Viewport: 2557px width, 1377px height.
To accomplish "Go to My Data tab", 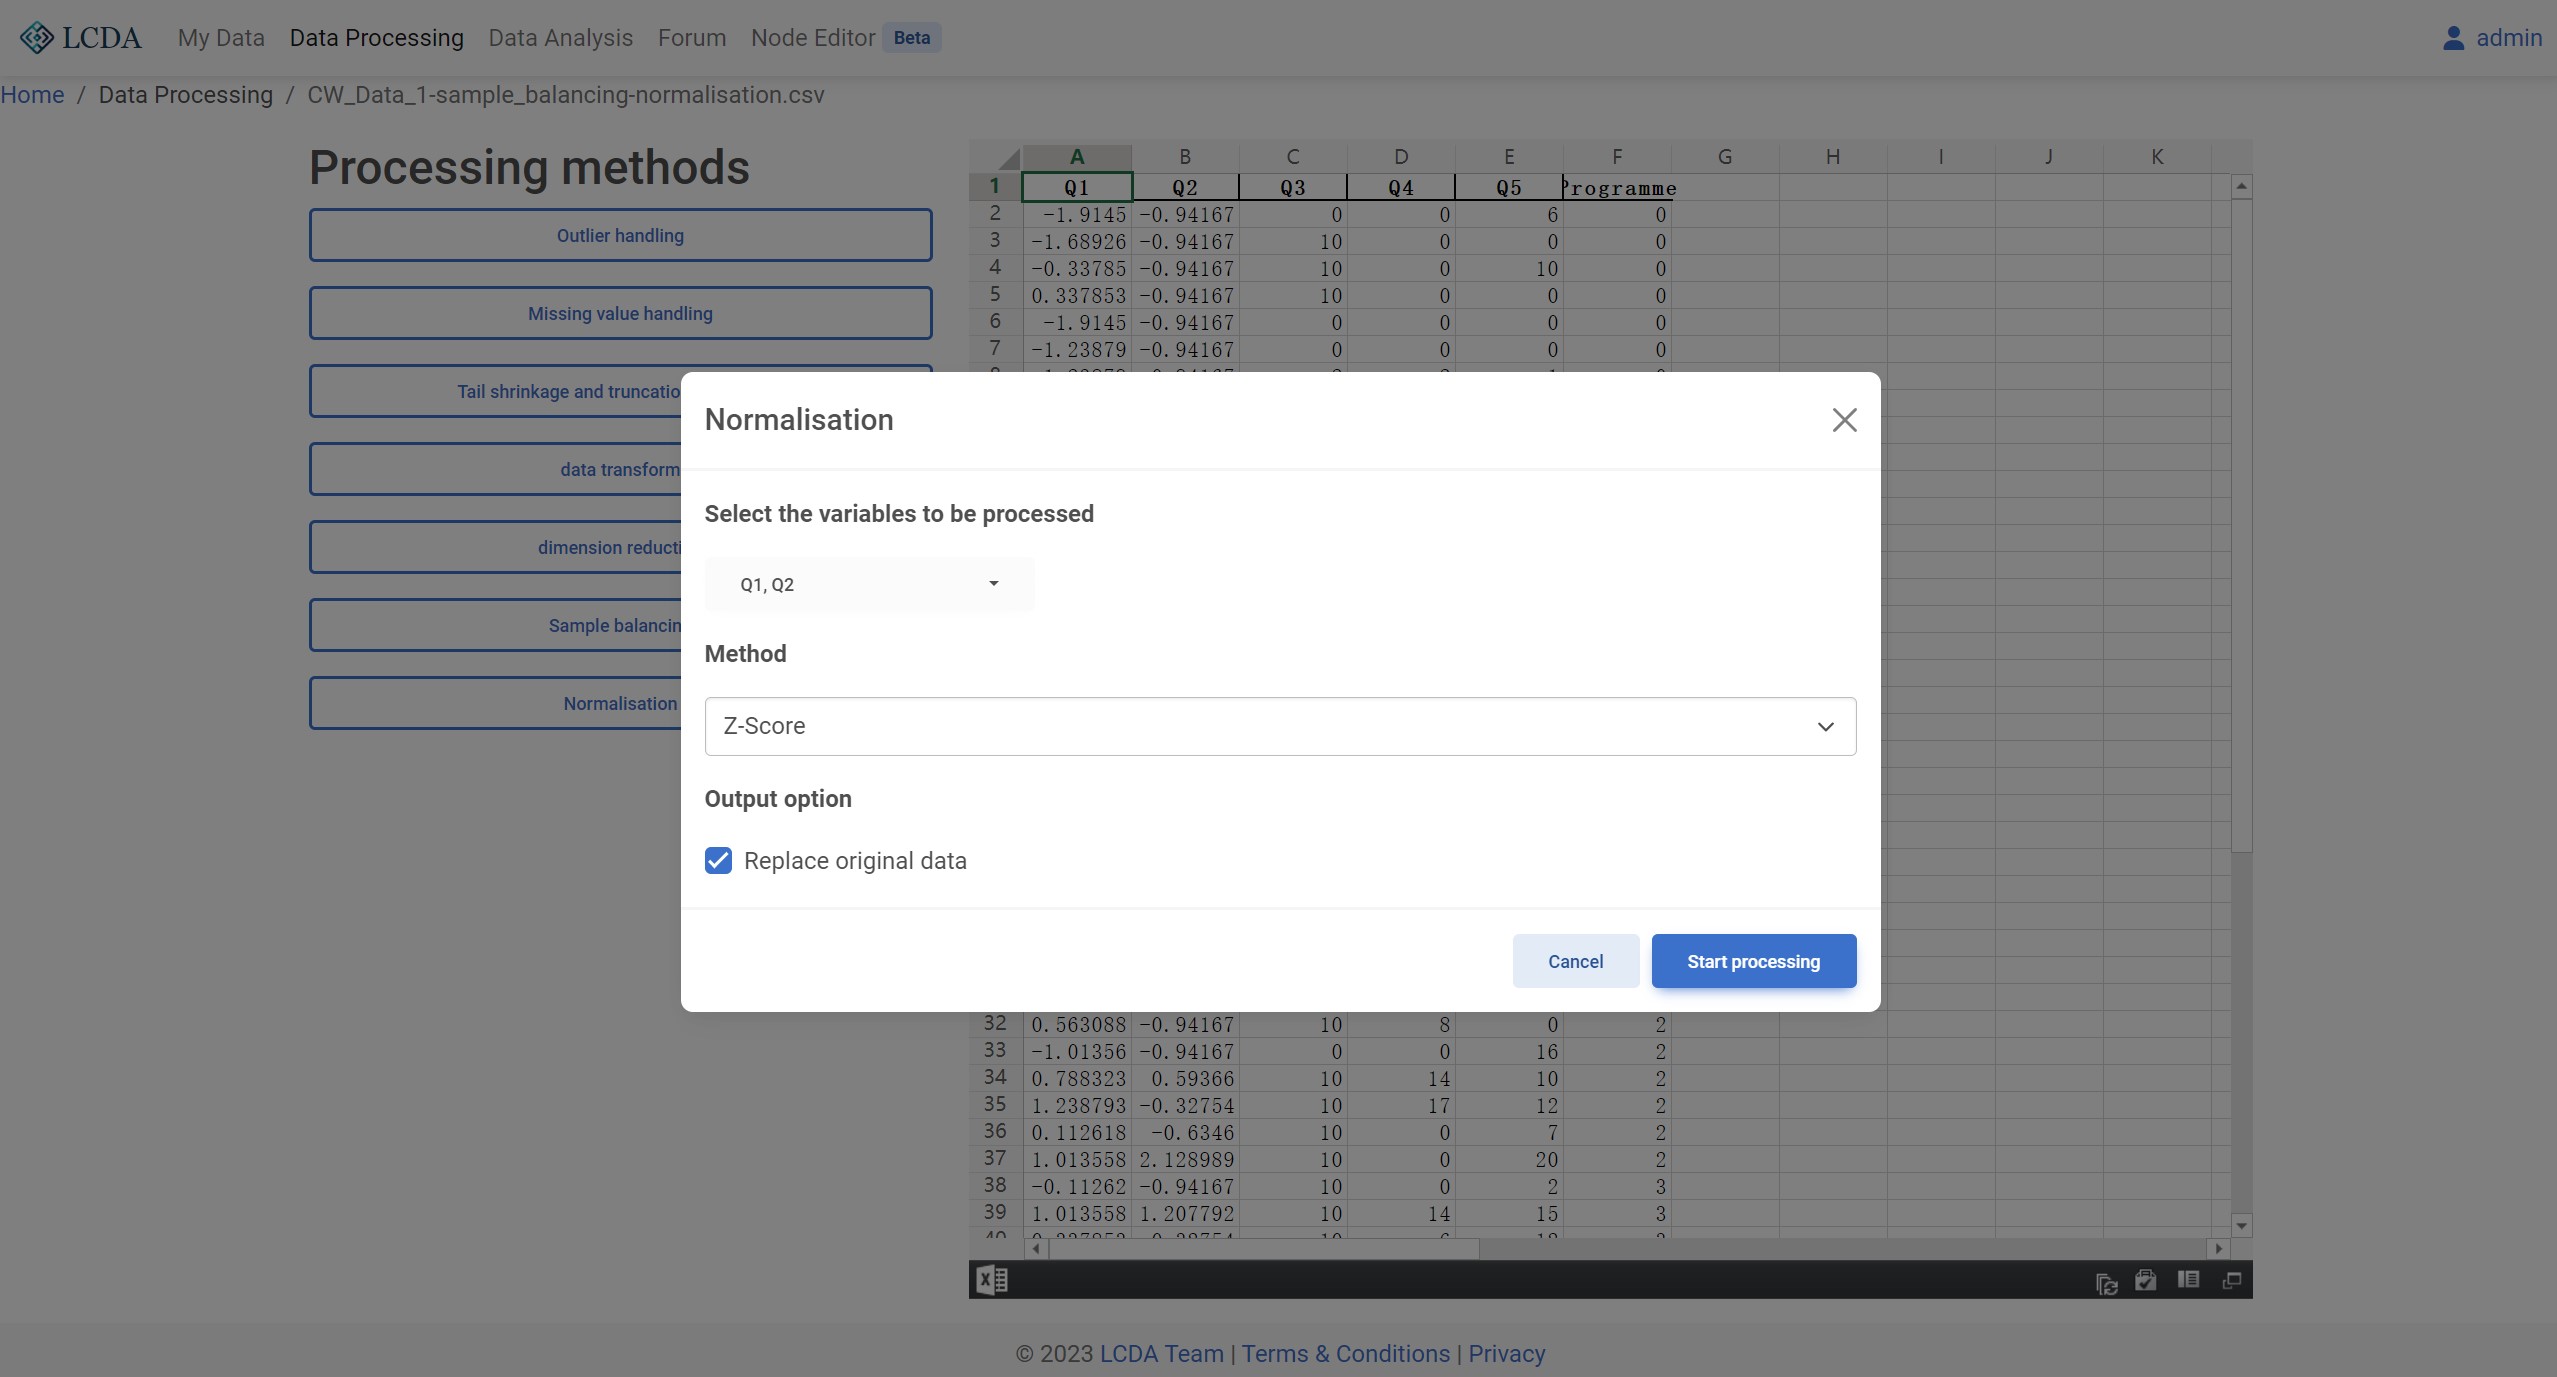I will [221, 38].
